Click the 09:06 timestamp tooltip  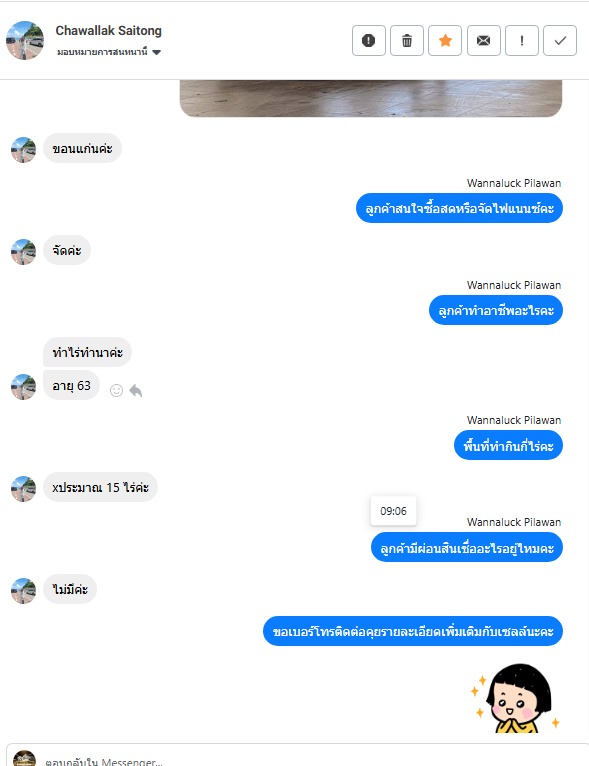(393, 511)
